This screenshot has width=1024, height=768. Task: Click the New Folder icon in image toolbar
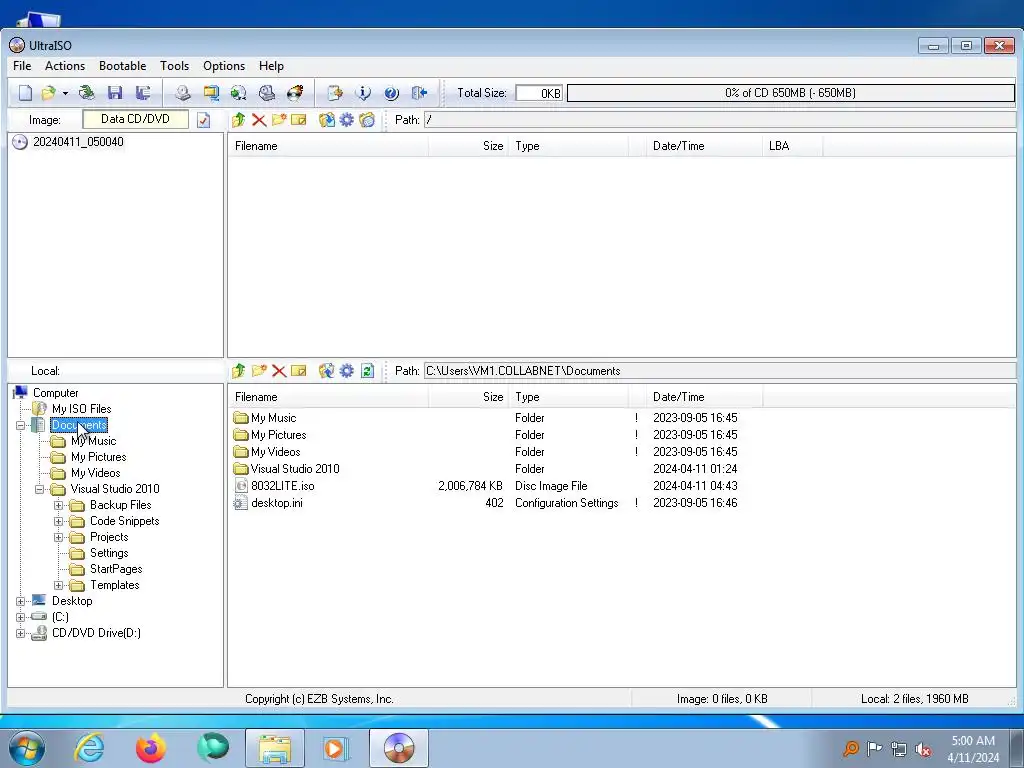tap(279, 120)
